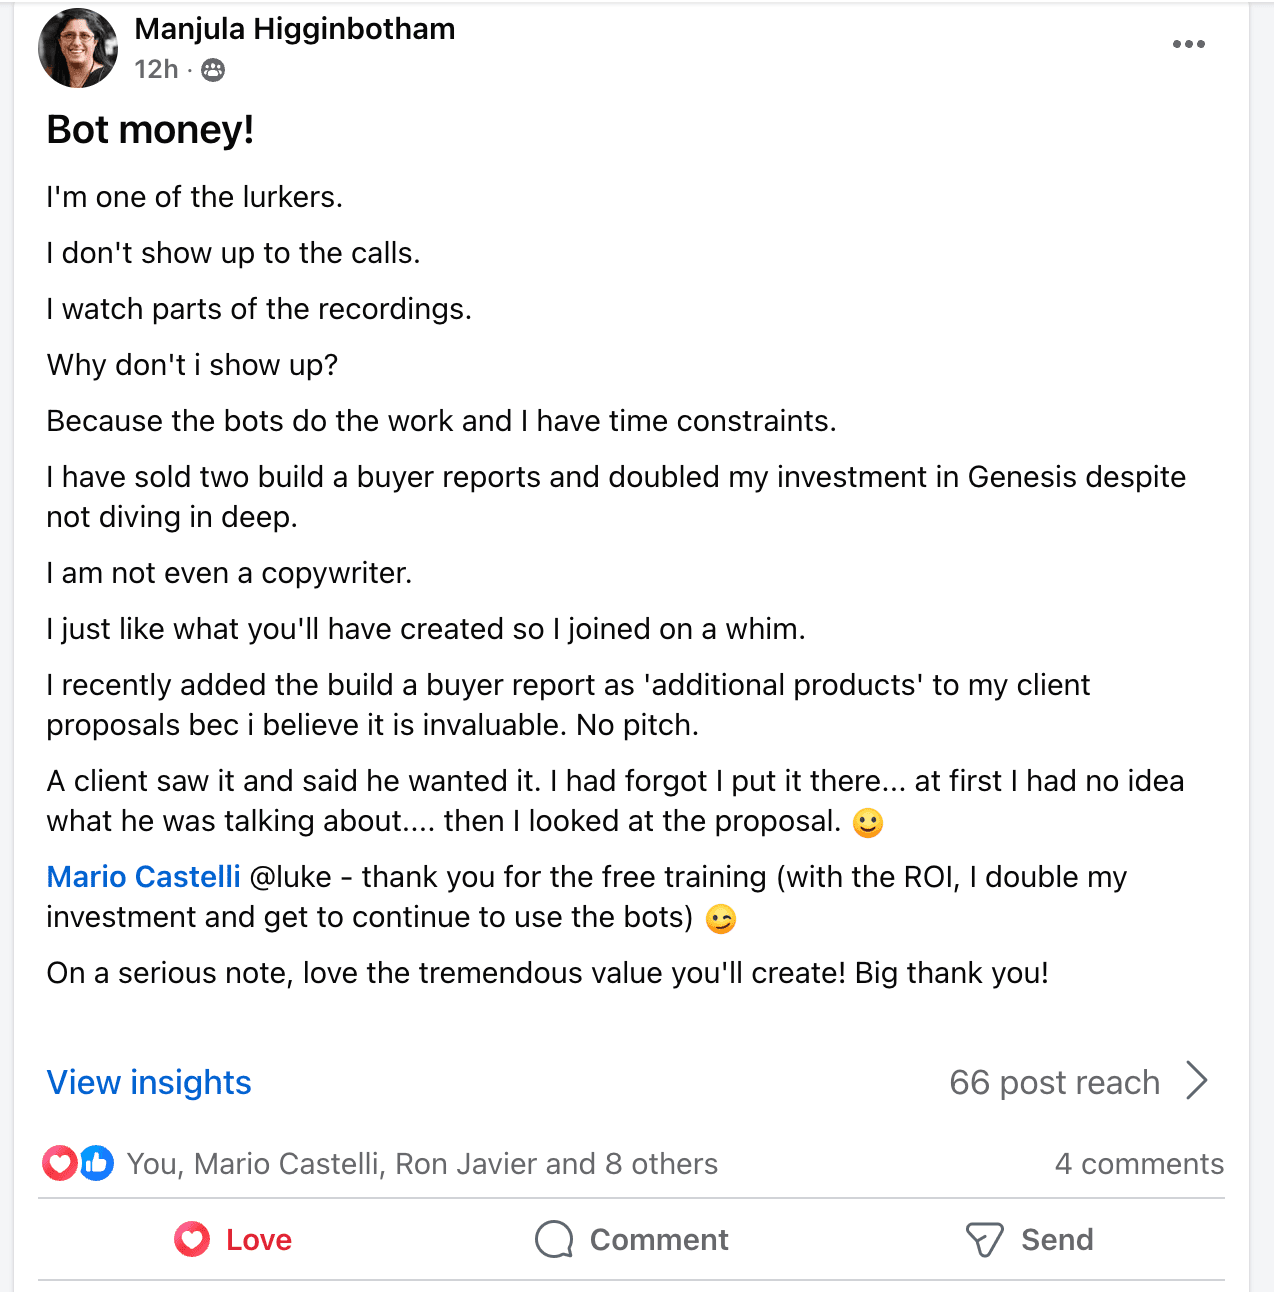Click the '66 post reach' text
This screenshot has width=1274, height=1292.
pyautogui.click(x=1054, y=1082)
